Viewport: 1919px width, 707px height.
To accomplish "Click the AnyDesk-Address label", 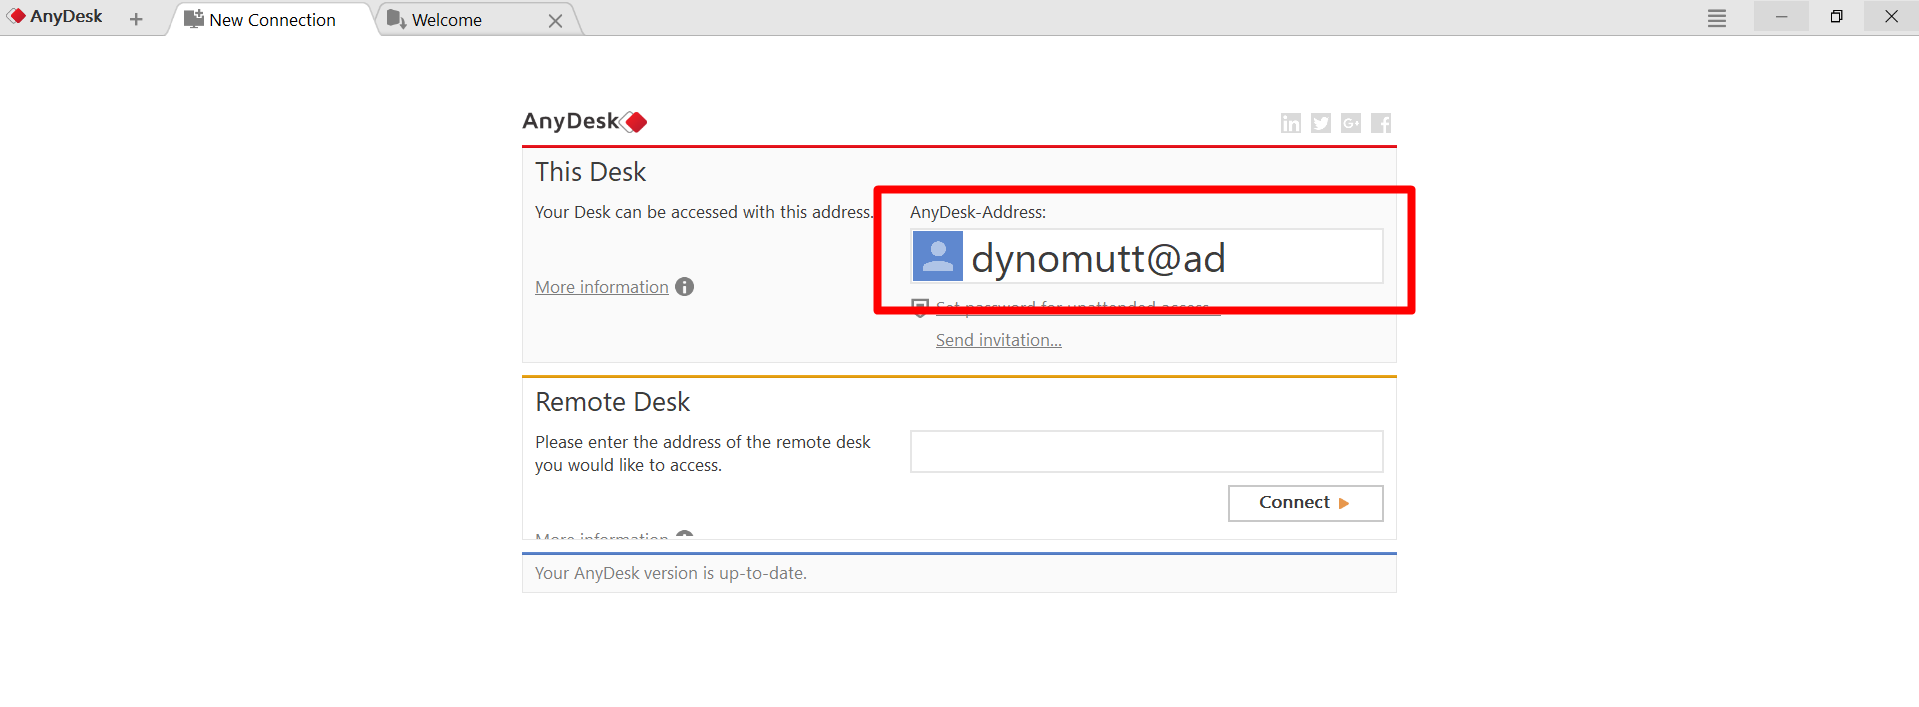I will pyautogui.click(x=978, y=212).
